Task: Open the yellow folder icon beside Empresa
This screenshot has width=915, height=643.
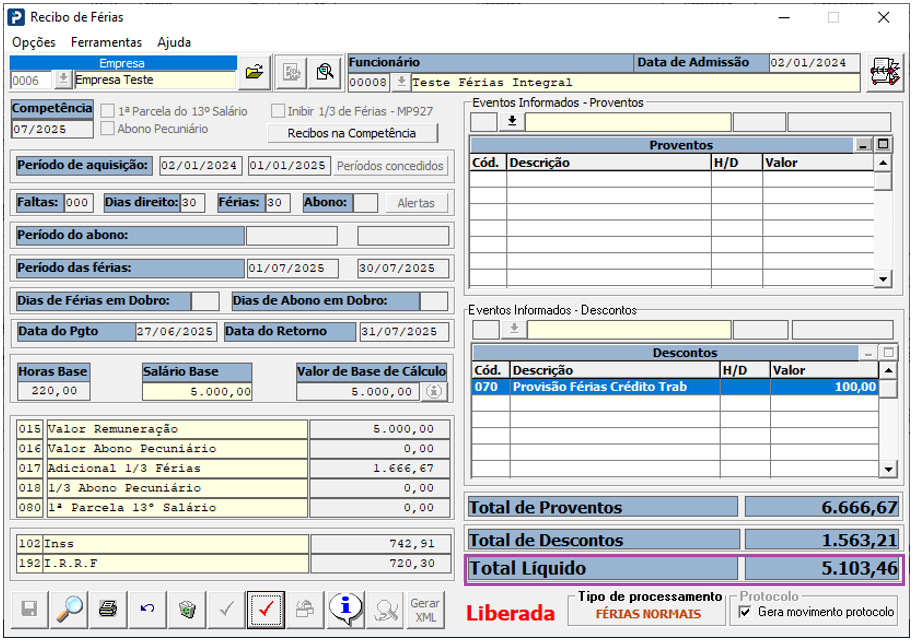Action: pyautogui.click(x=254, y=72)
